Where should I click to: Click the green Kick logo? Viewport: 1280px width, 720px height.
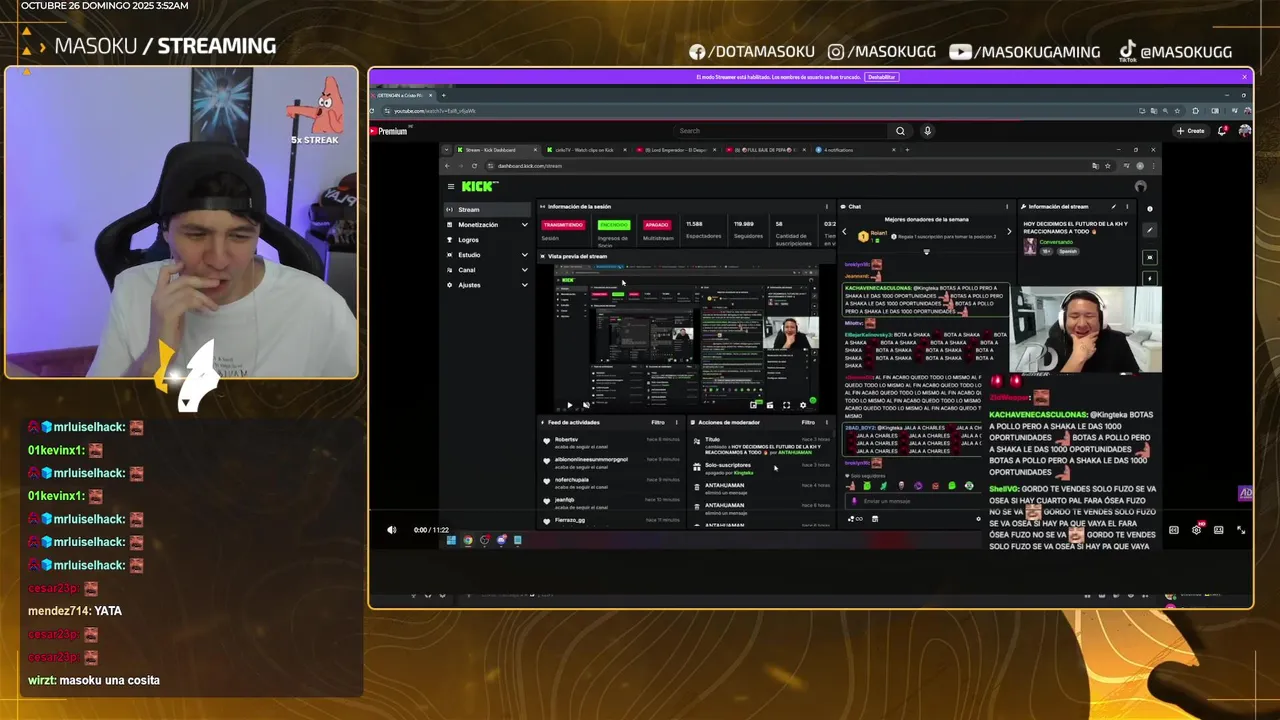tap(479, 186)
